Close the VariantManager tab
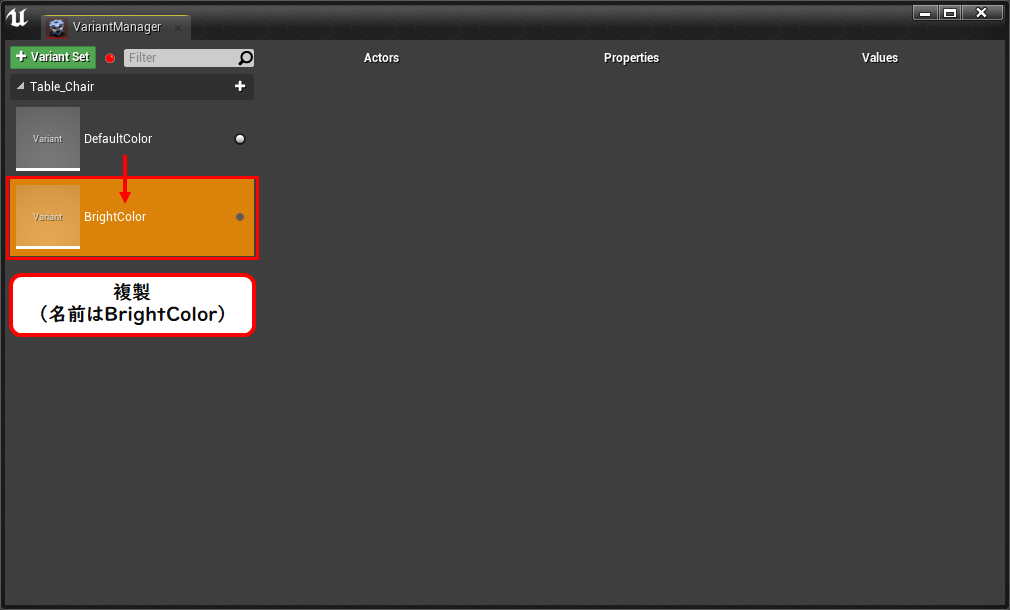Image resolution: width=1010 pixels, height=610 pixels. pyautogui.click(x=178, y=28)
